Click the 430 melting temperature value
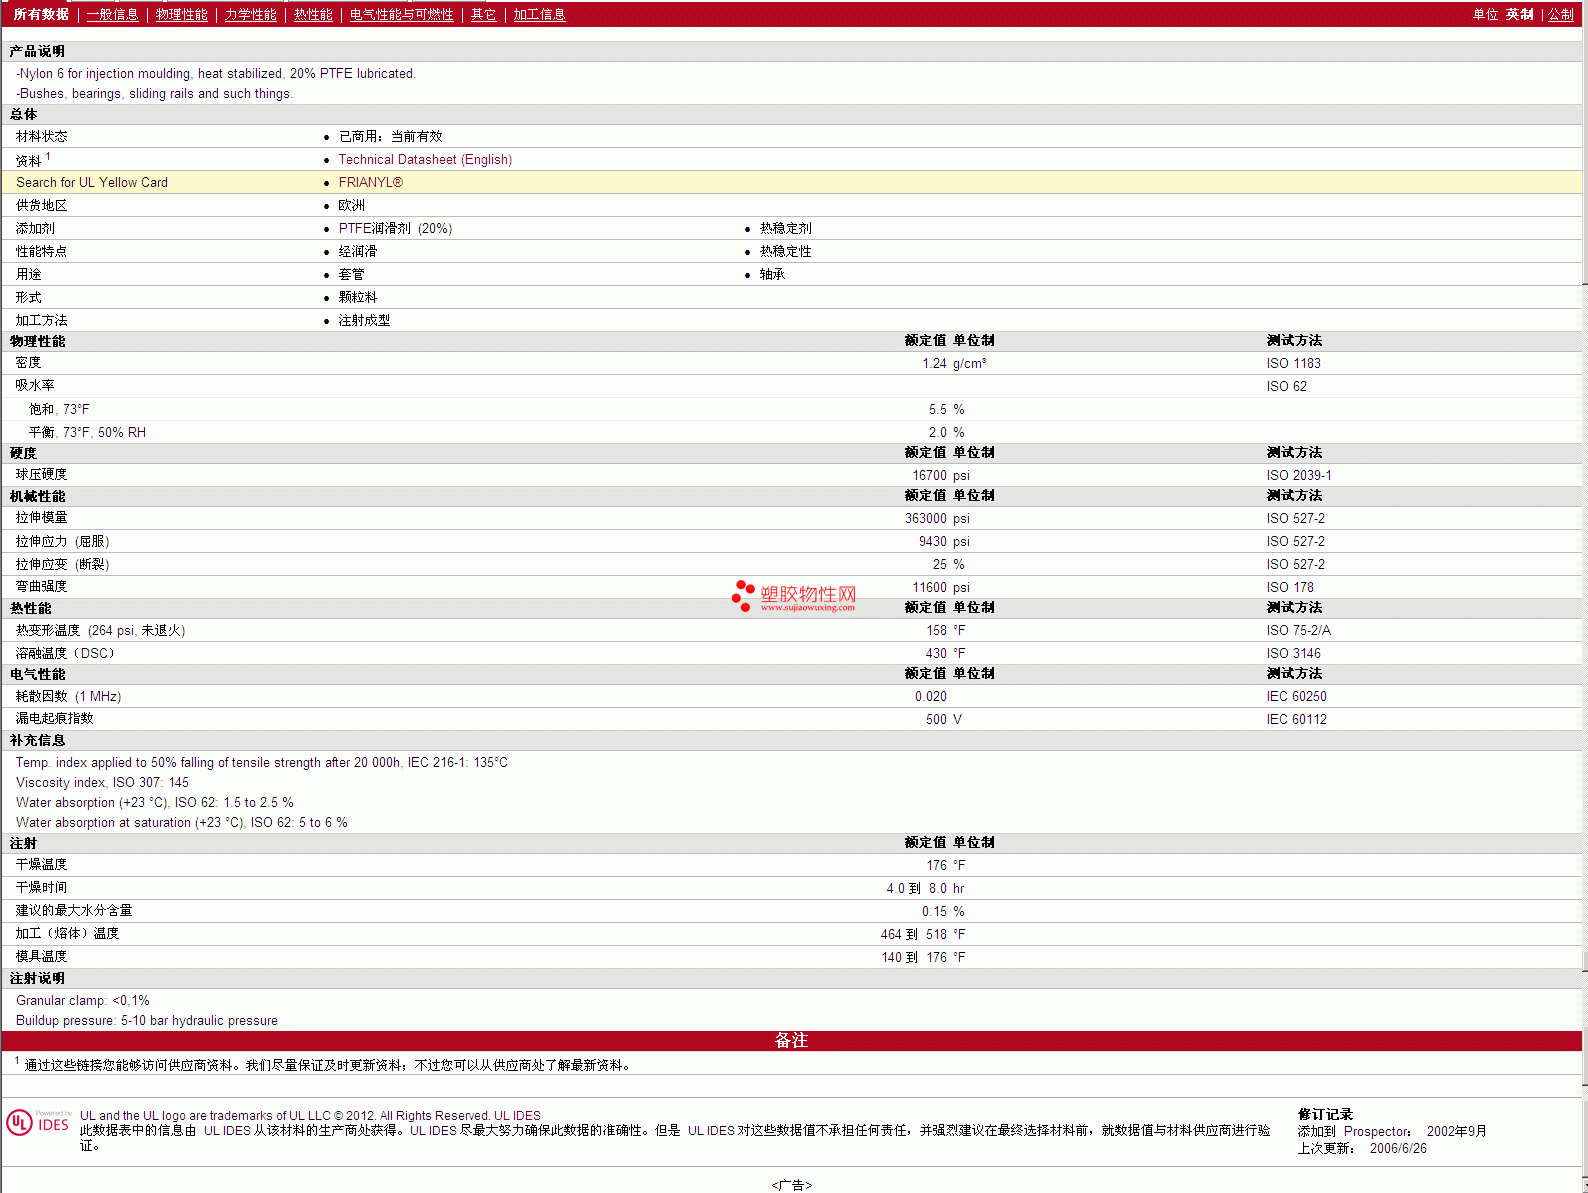The image size is (1588, 1193). [x=936, y=654]
